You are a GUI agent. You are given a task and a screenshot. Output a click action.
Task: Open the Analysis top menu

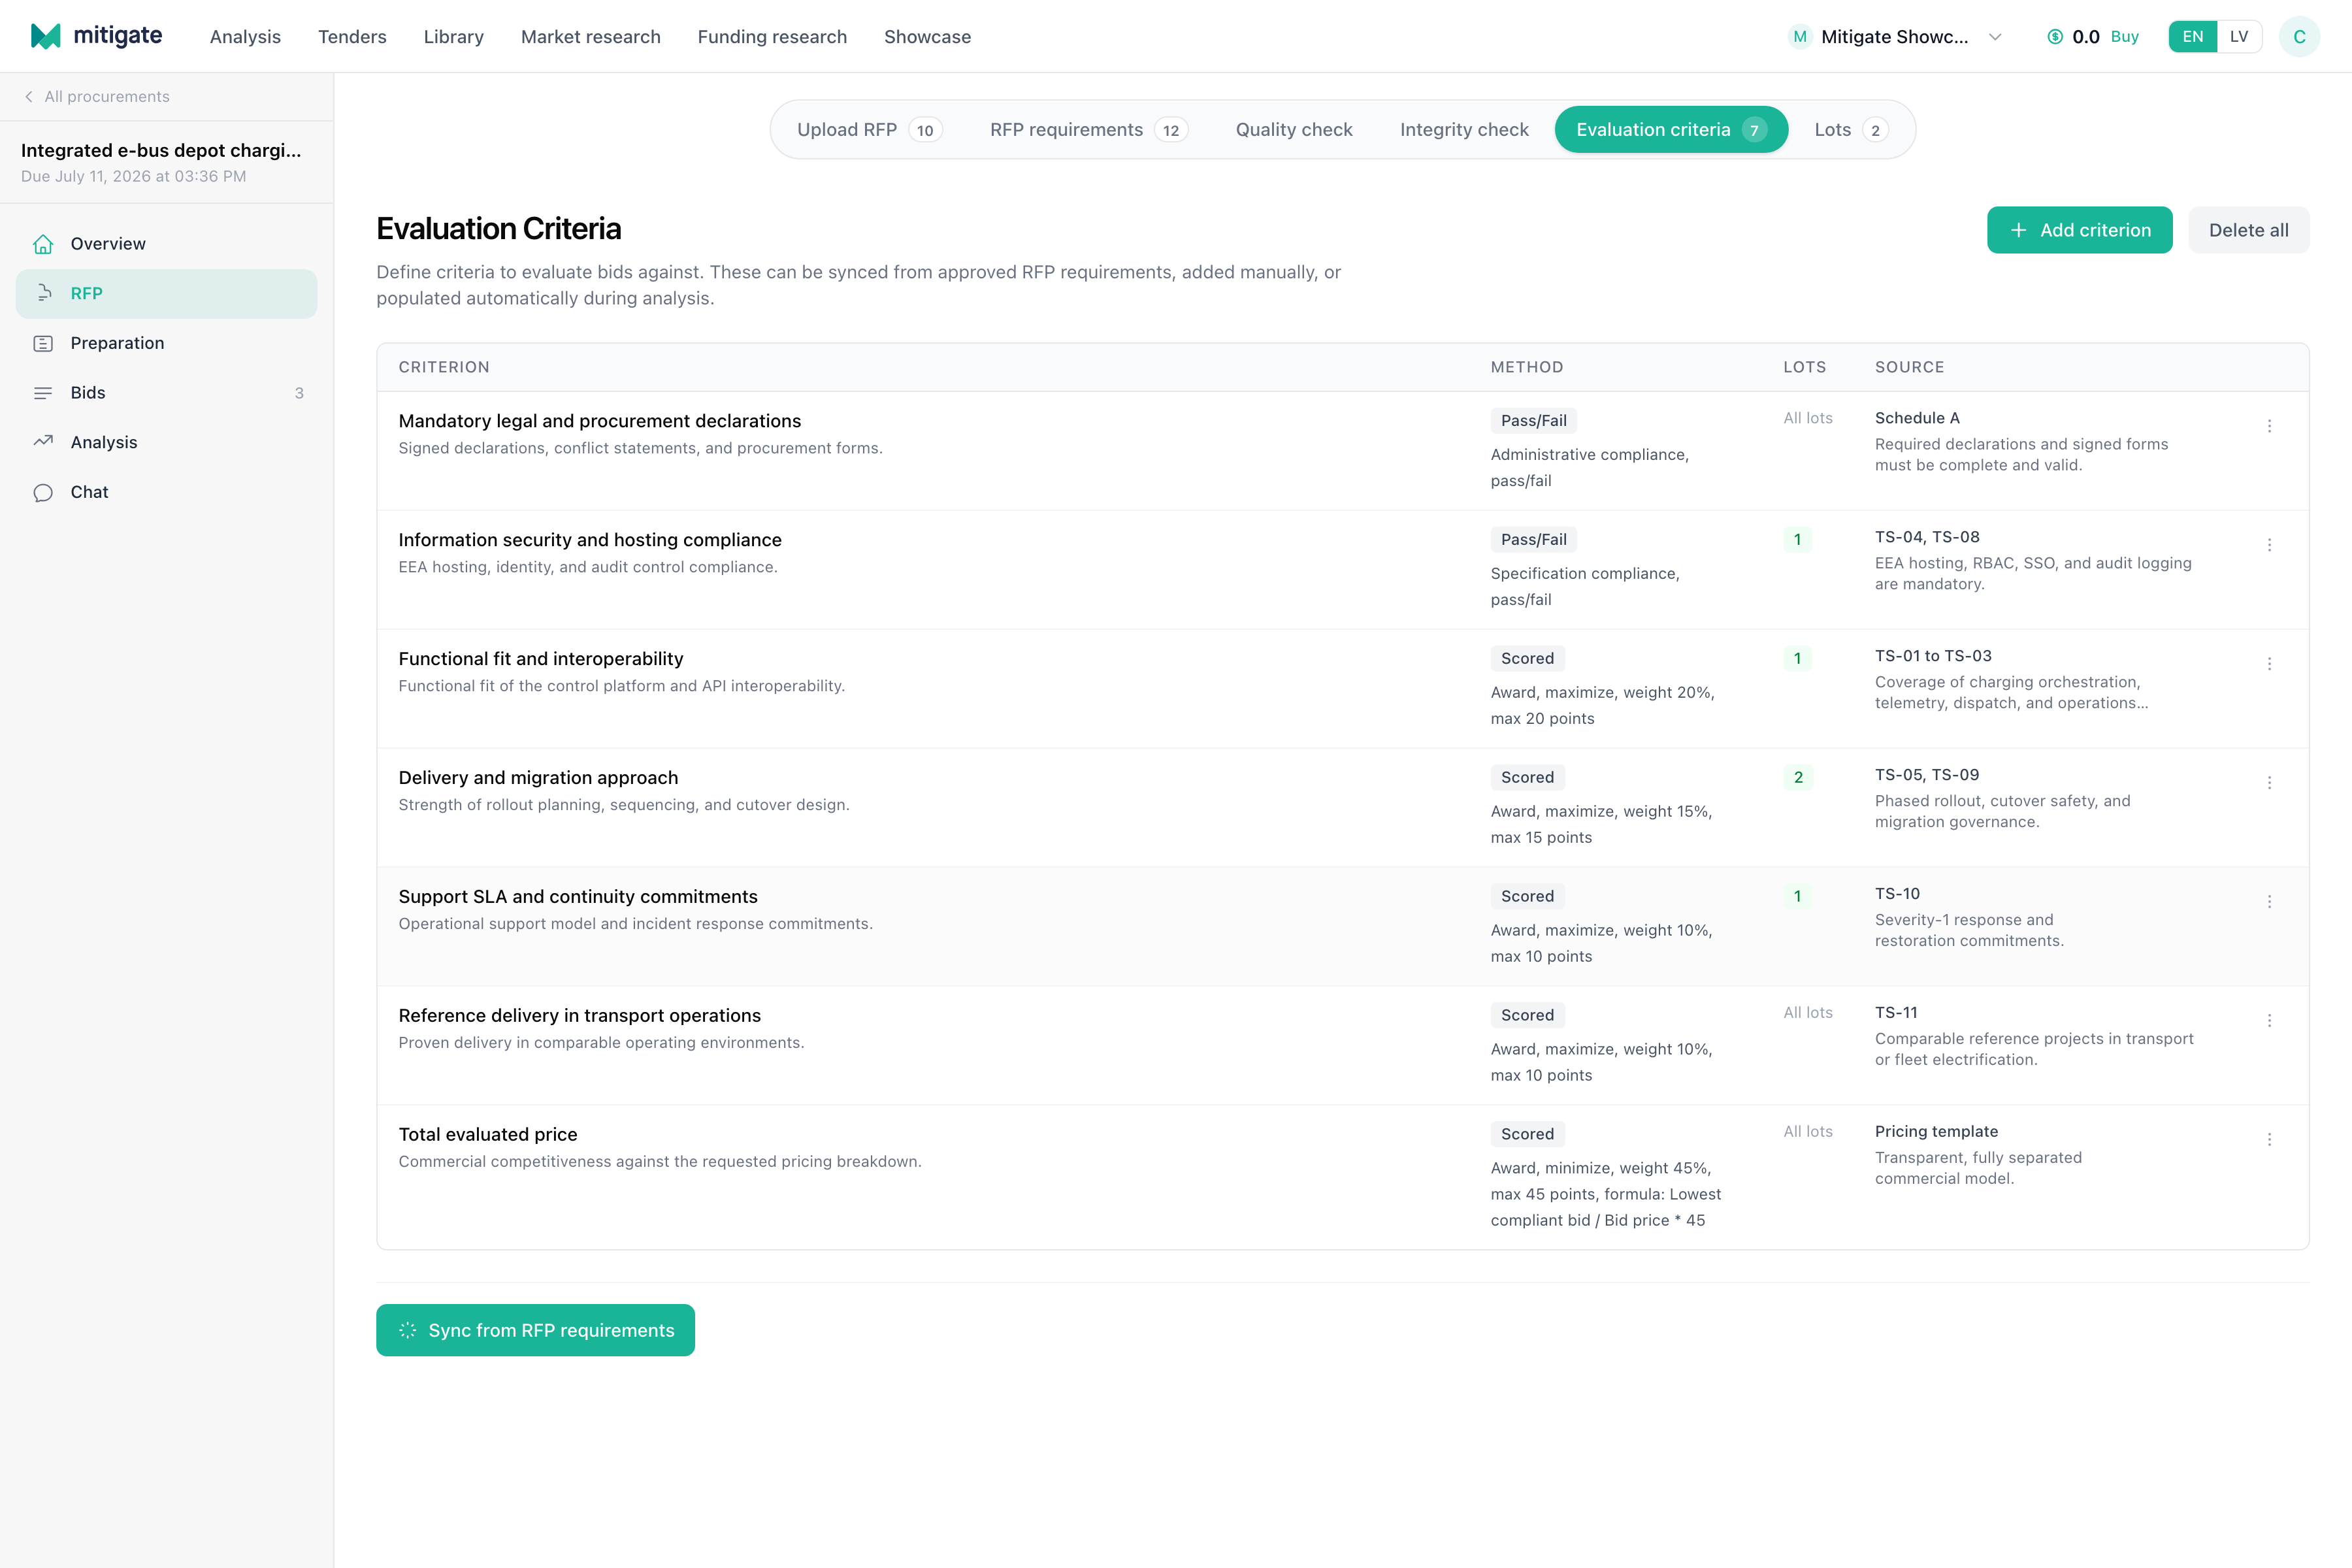pos(245,37)
